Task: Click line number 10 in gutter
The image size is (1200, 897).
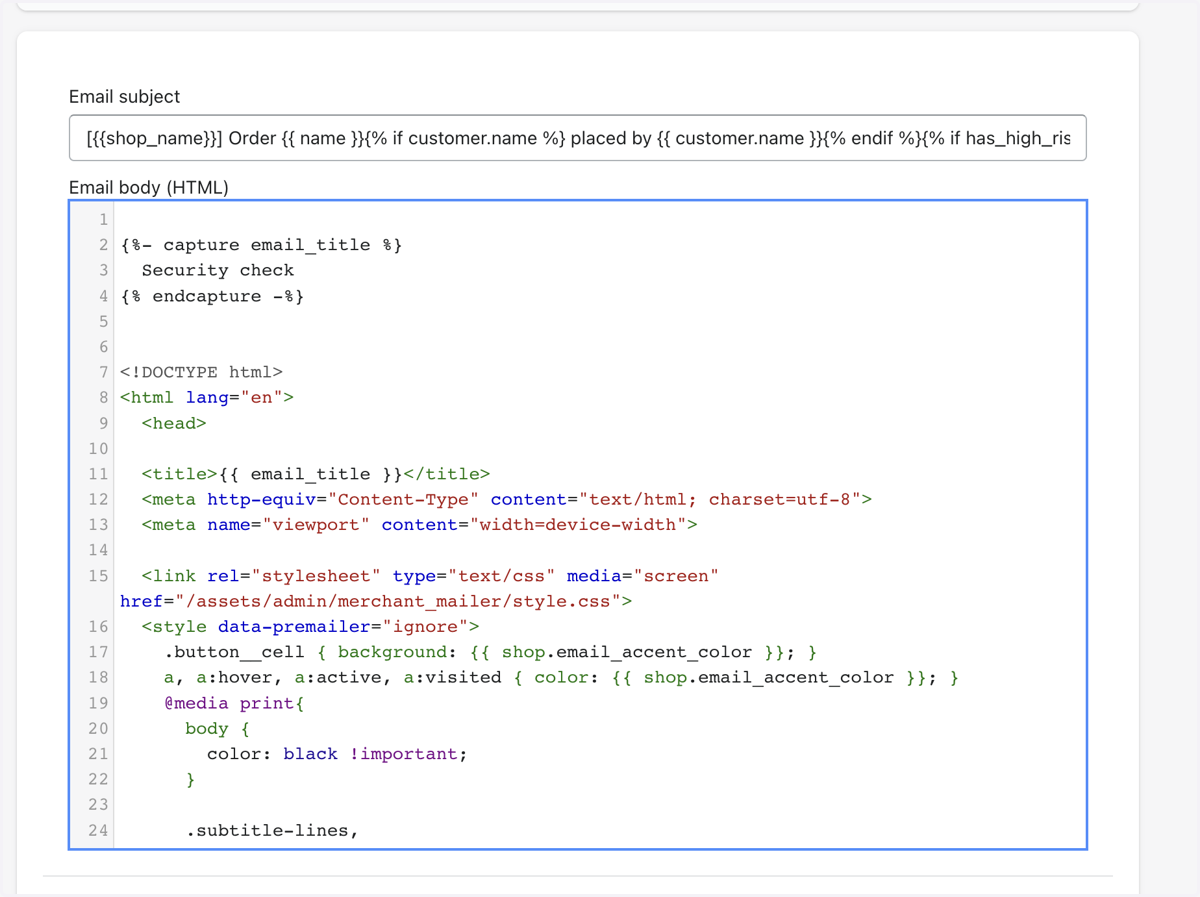Action: tap(98, 448)
